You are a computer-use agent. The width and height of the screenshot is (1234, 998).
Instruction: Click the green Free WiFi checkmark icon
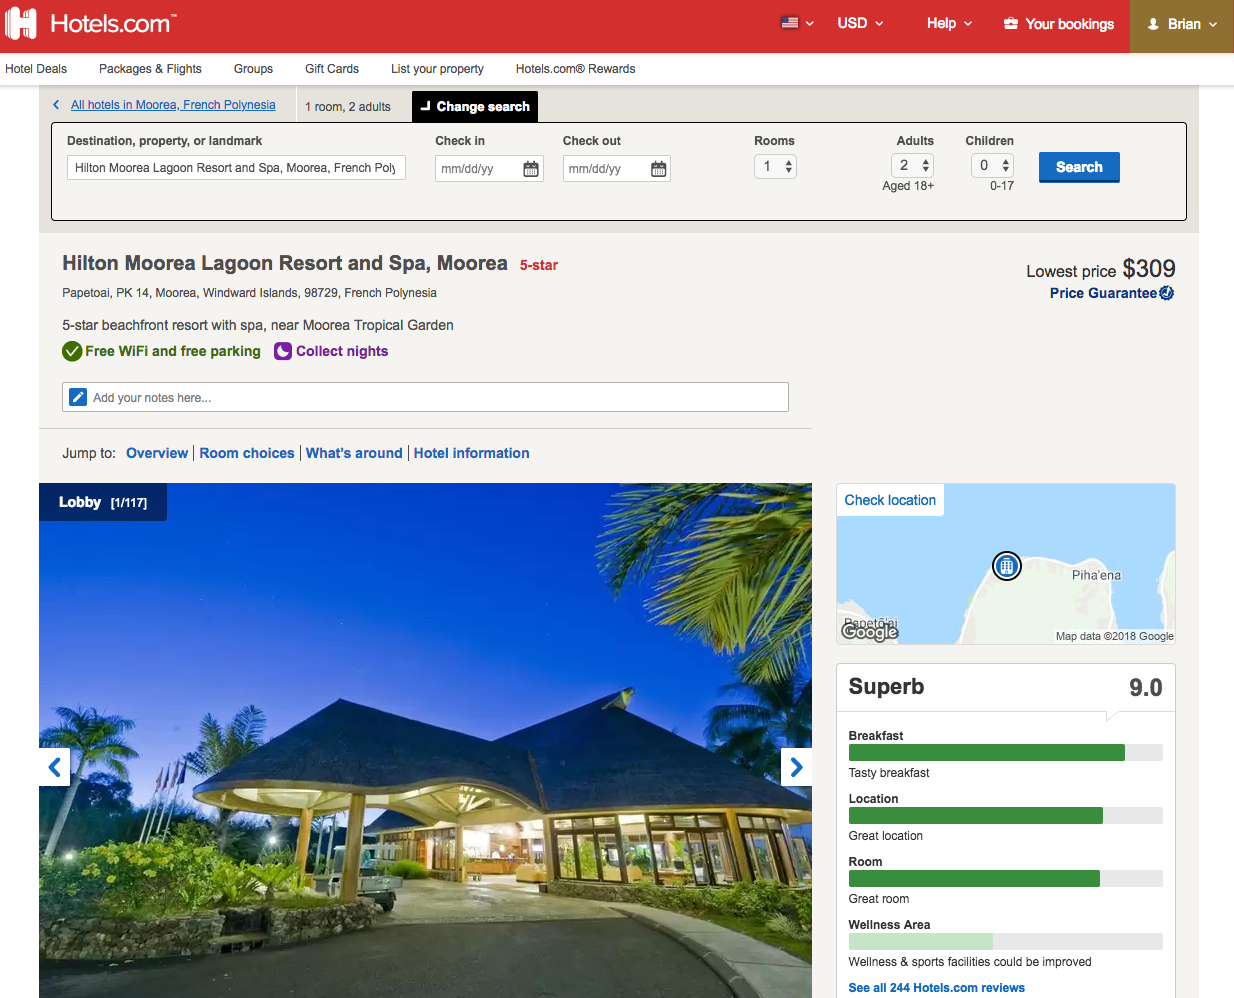pos(72,351)
